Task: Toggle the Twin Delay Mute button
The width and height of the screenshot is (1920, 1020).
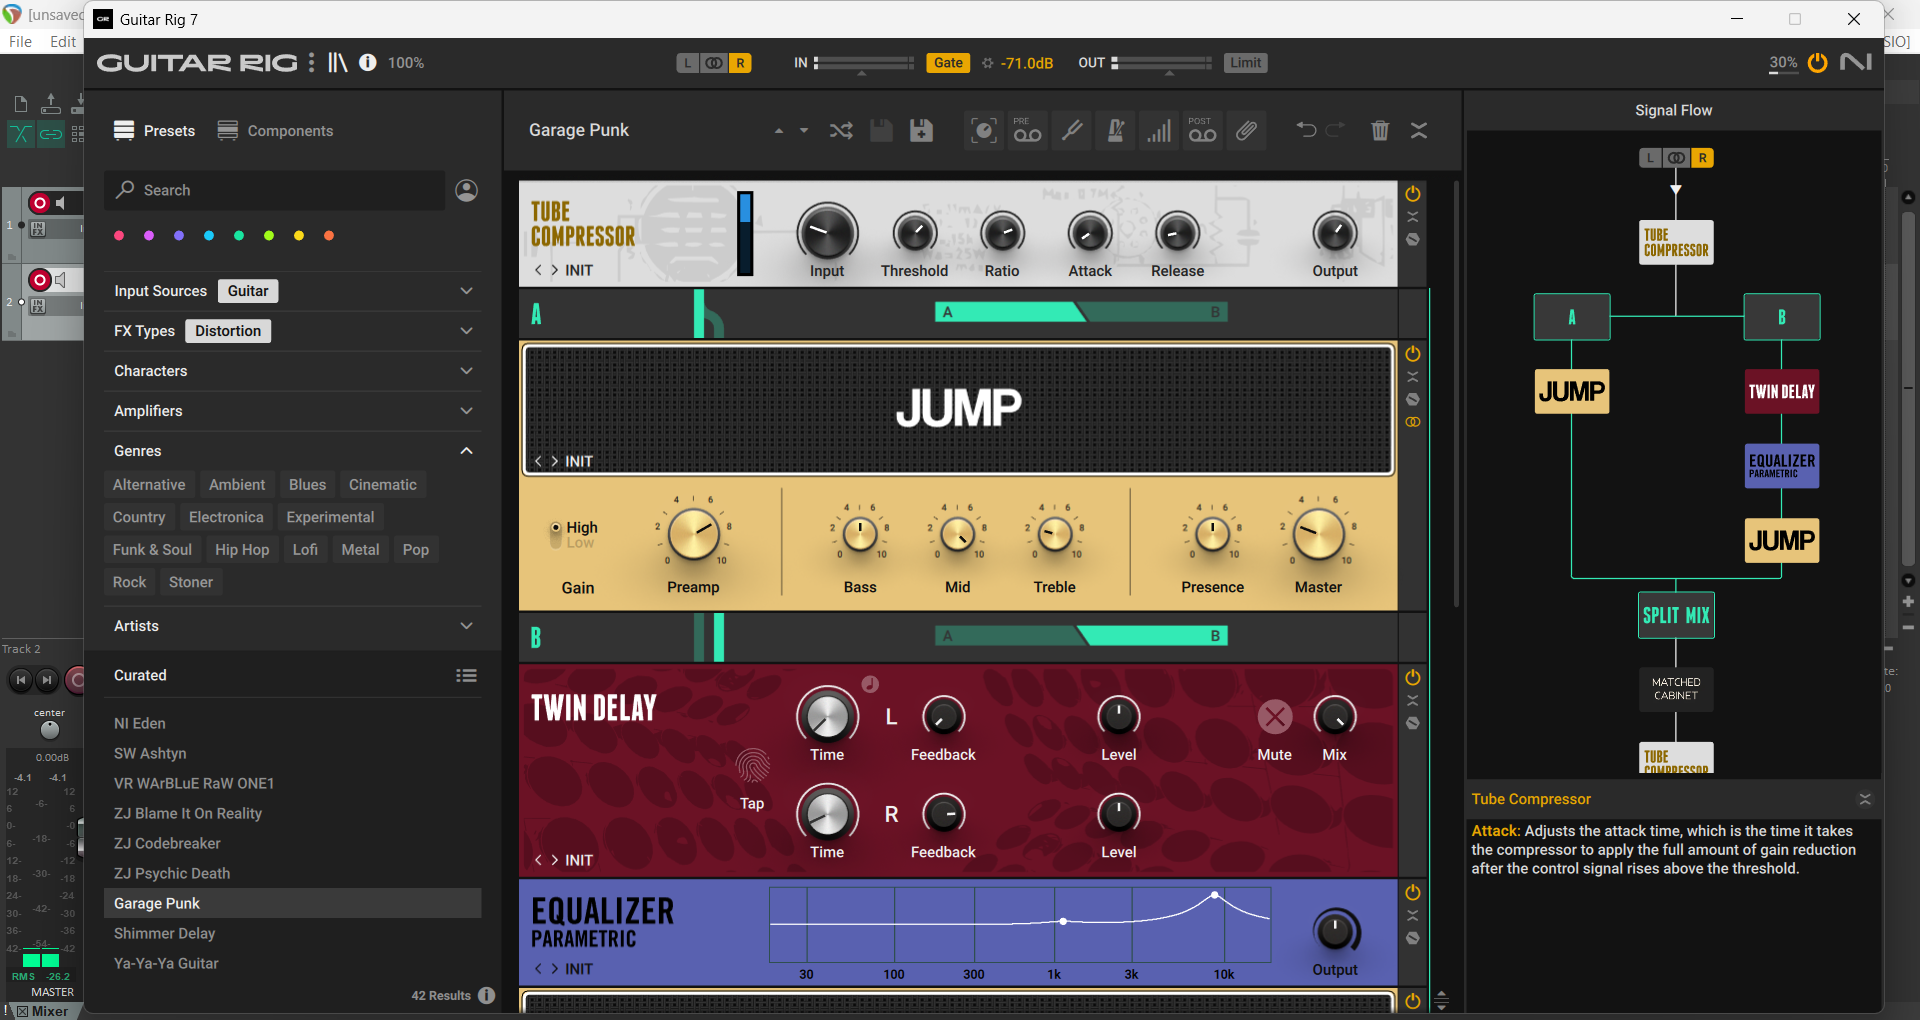Action: click(x=1275, y=717)
